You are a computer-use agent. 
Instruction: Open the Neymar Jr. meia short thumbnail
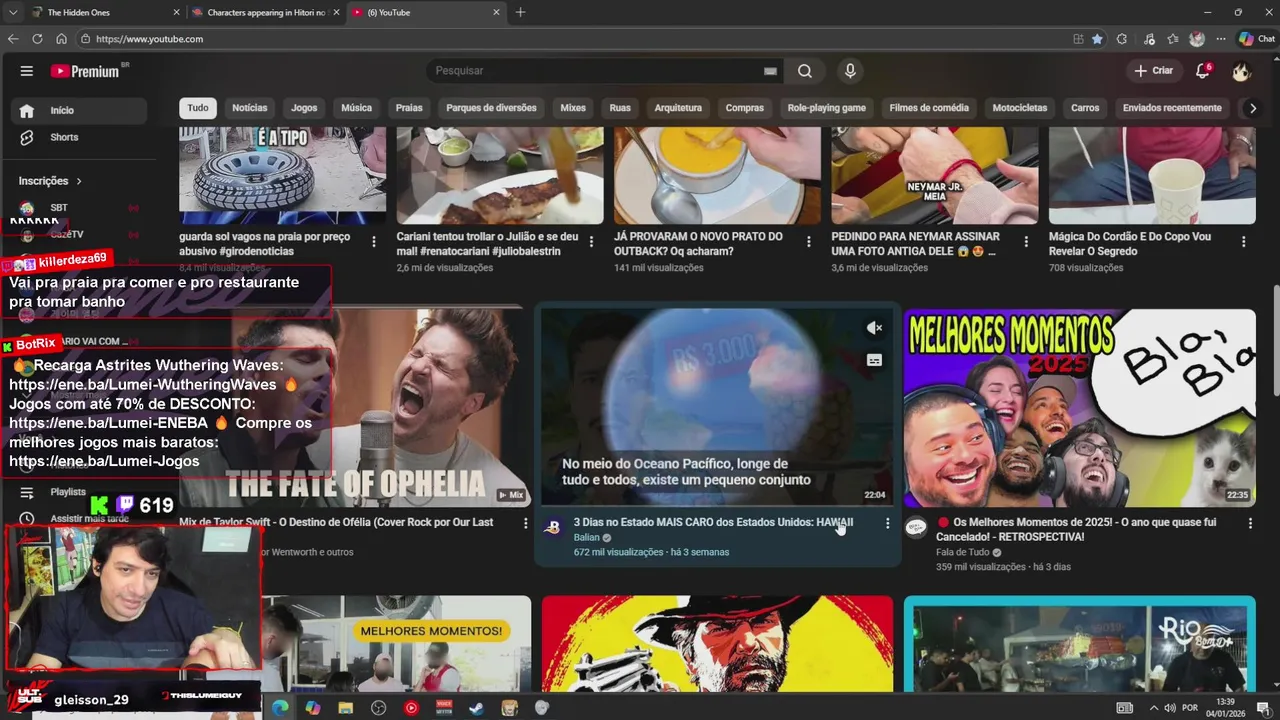(934, 175)
